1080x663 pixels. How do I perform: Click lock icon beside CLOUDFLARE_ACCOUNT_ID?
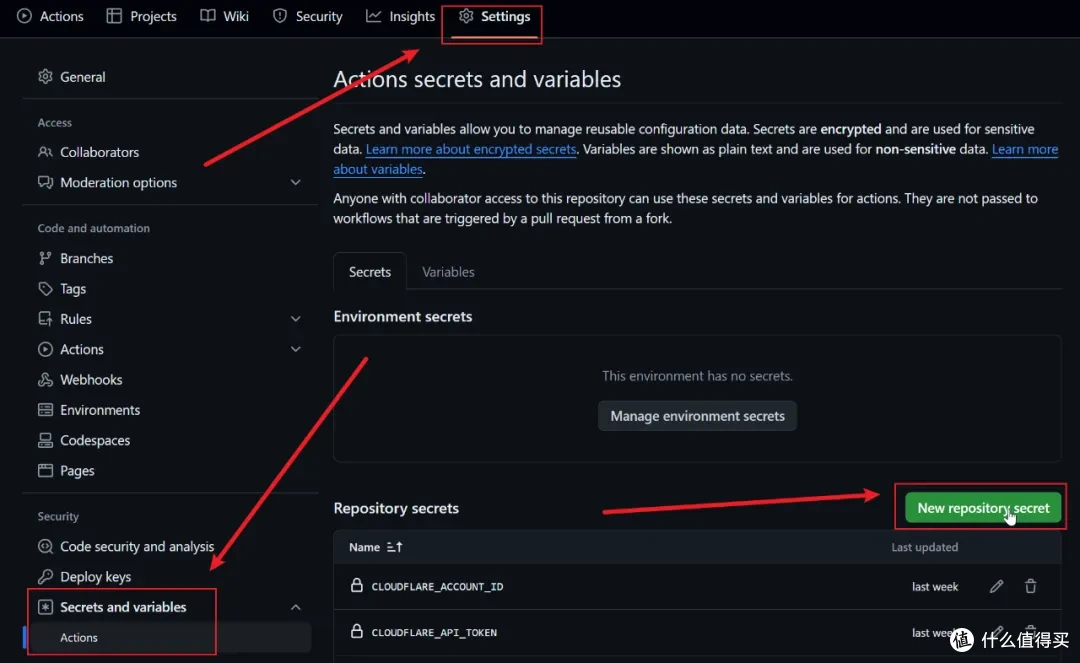tap(356, 585)
